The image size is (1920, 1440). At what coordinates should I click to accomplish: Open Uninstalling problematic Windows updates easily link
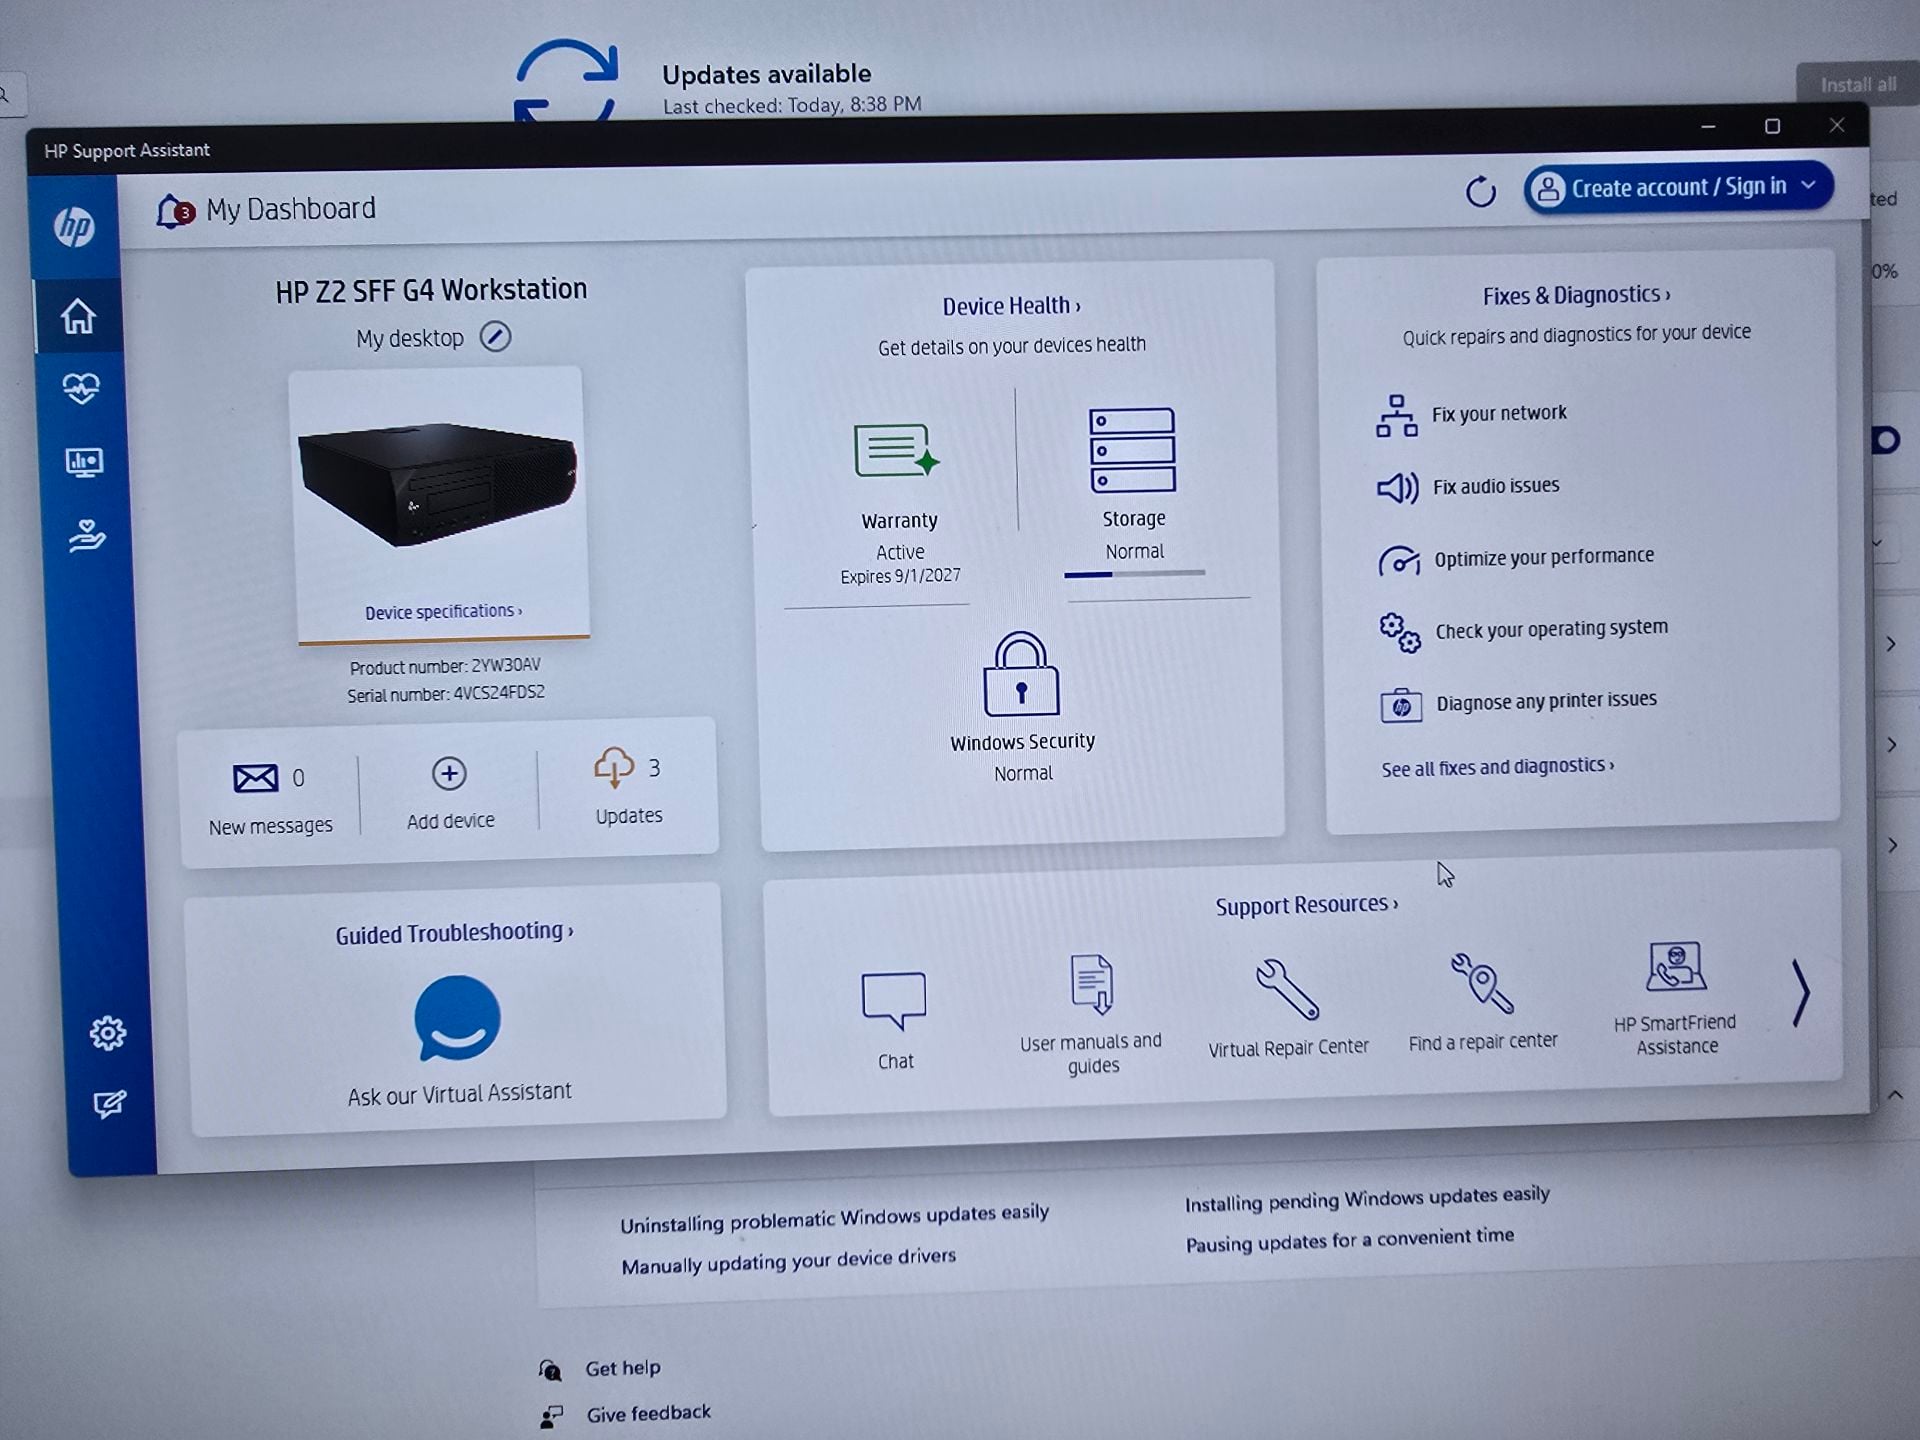click(x=834, y=1218)
